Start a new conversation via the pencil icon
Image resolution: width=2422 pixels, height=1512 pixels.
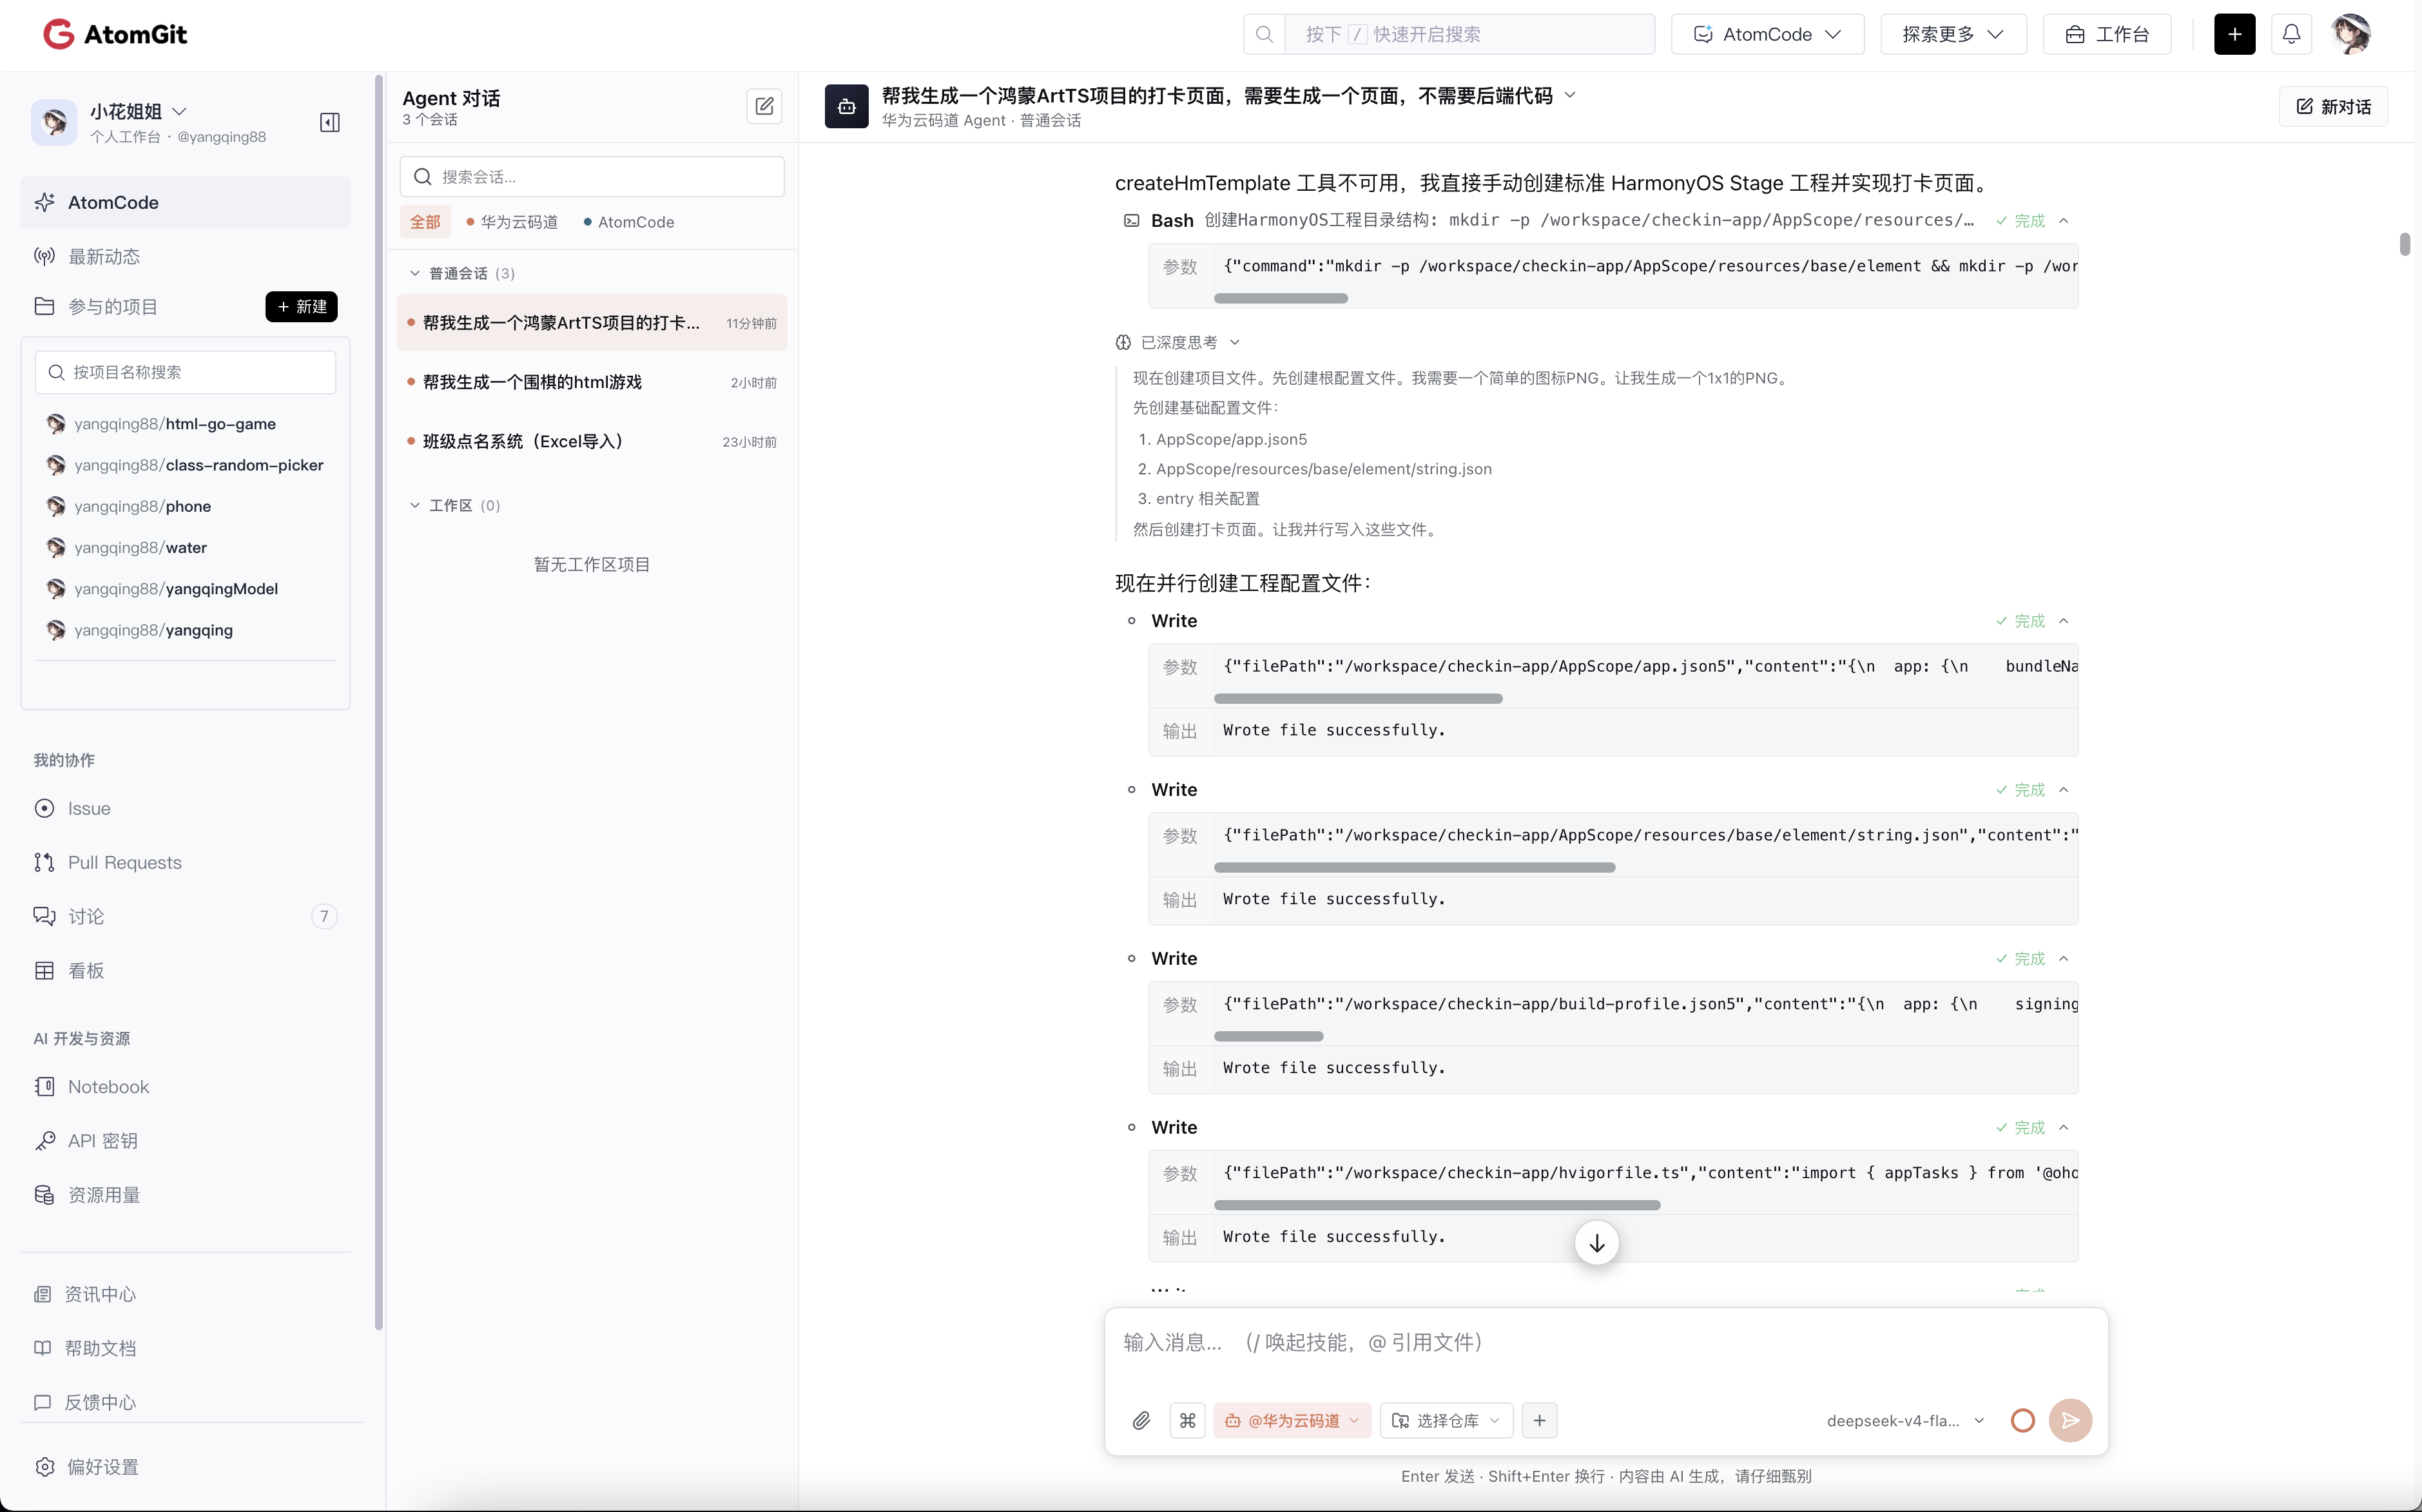(x=764, y=106)
